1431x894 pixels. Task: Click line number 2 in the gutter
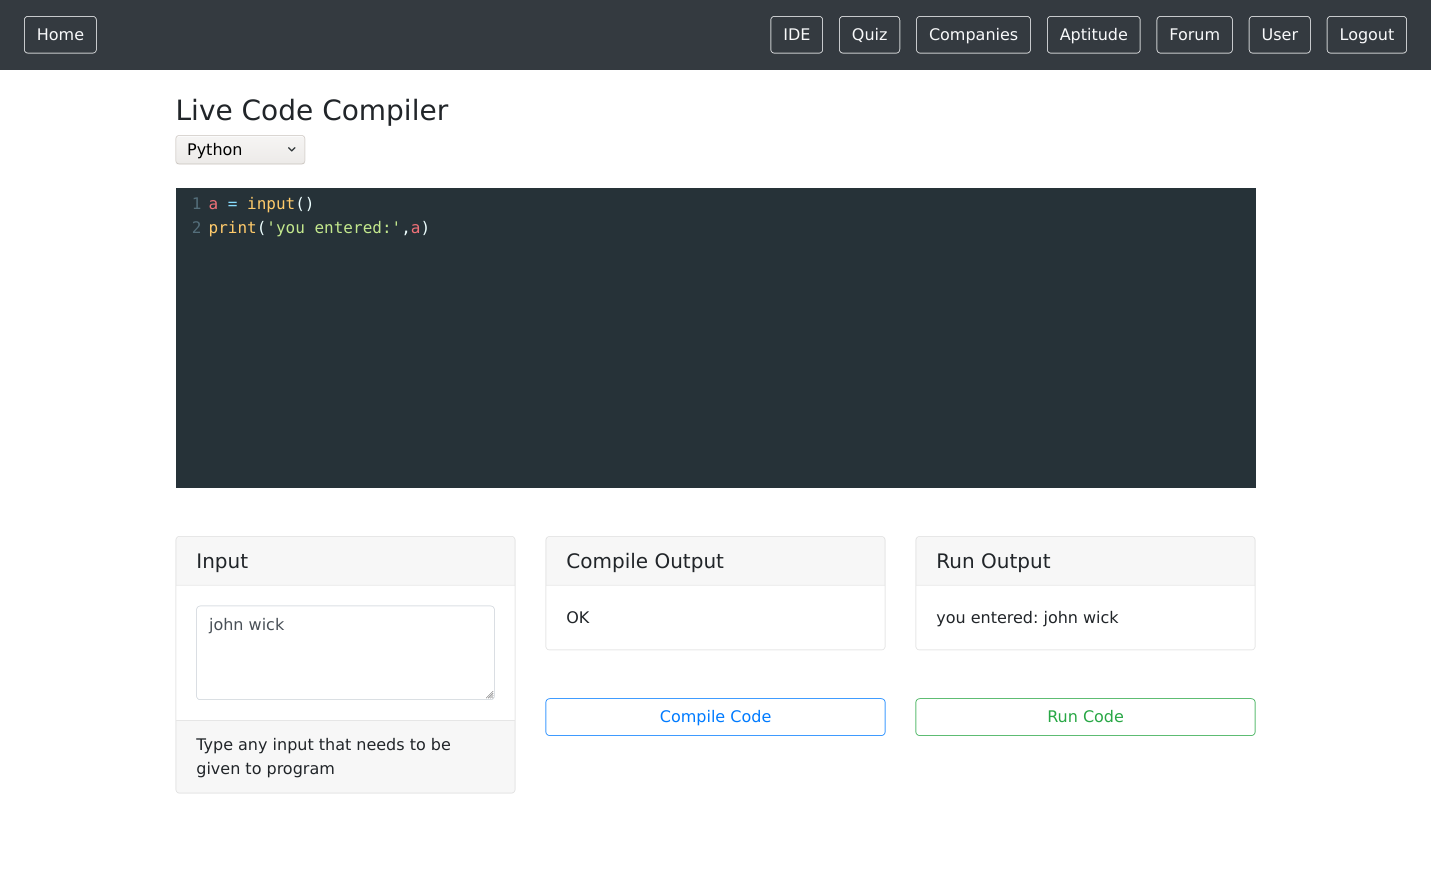click(196, 228)
